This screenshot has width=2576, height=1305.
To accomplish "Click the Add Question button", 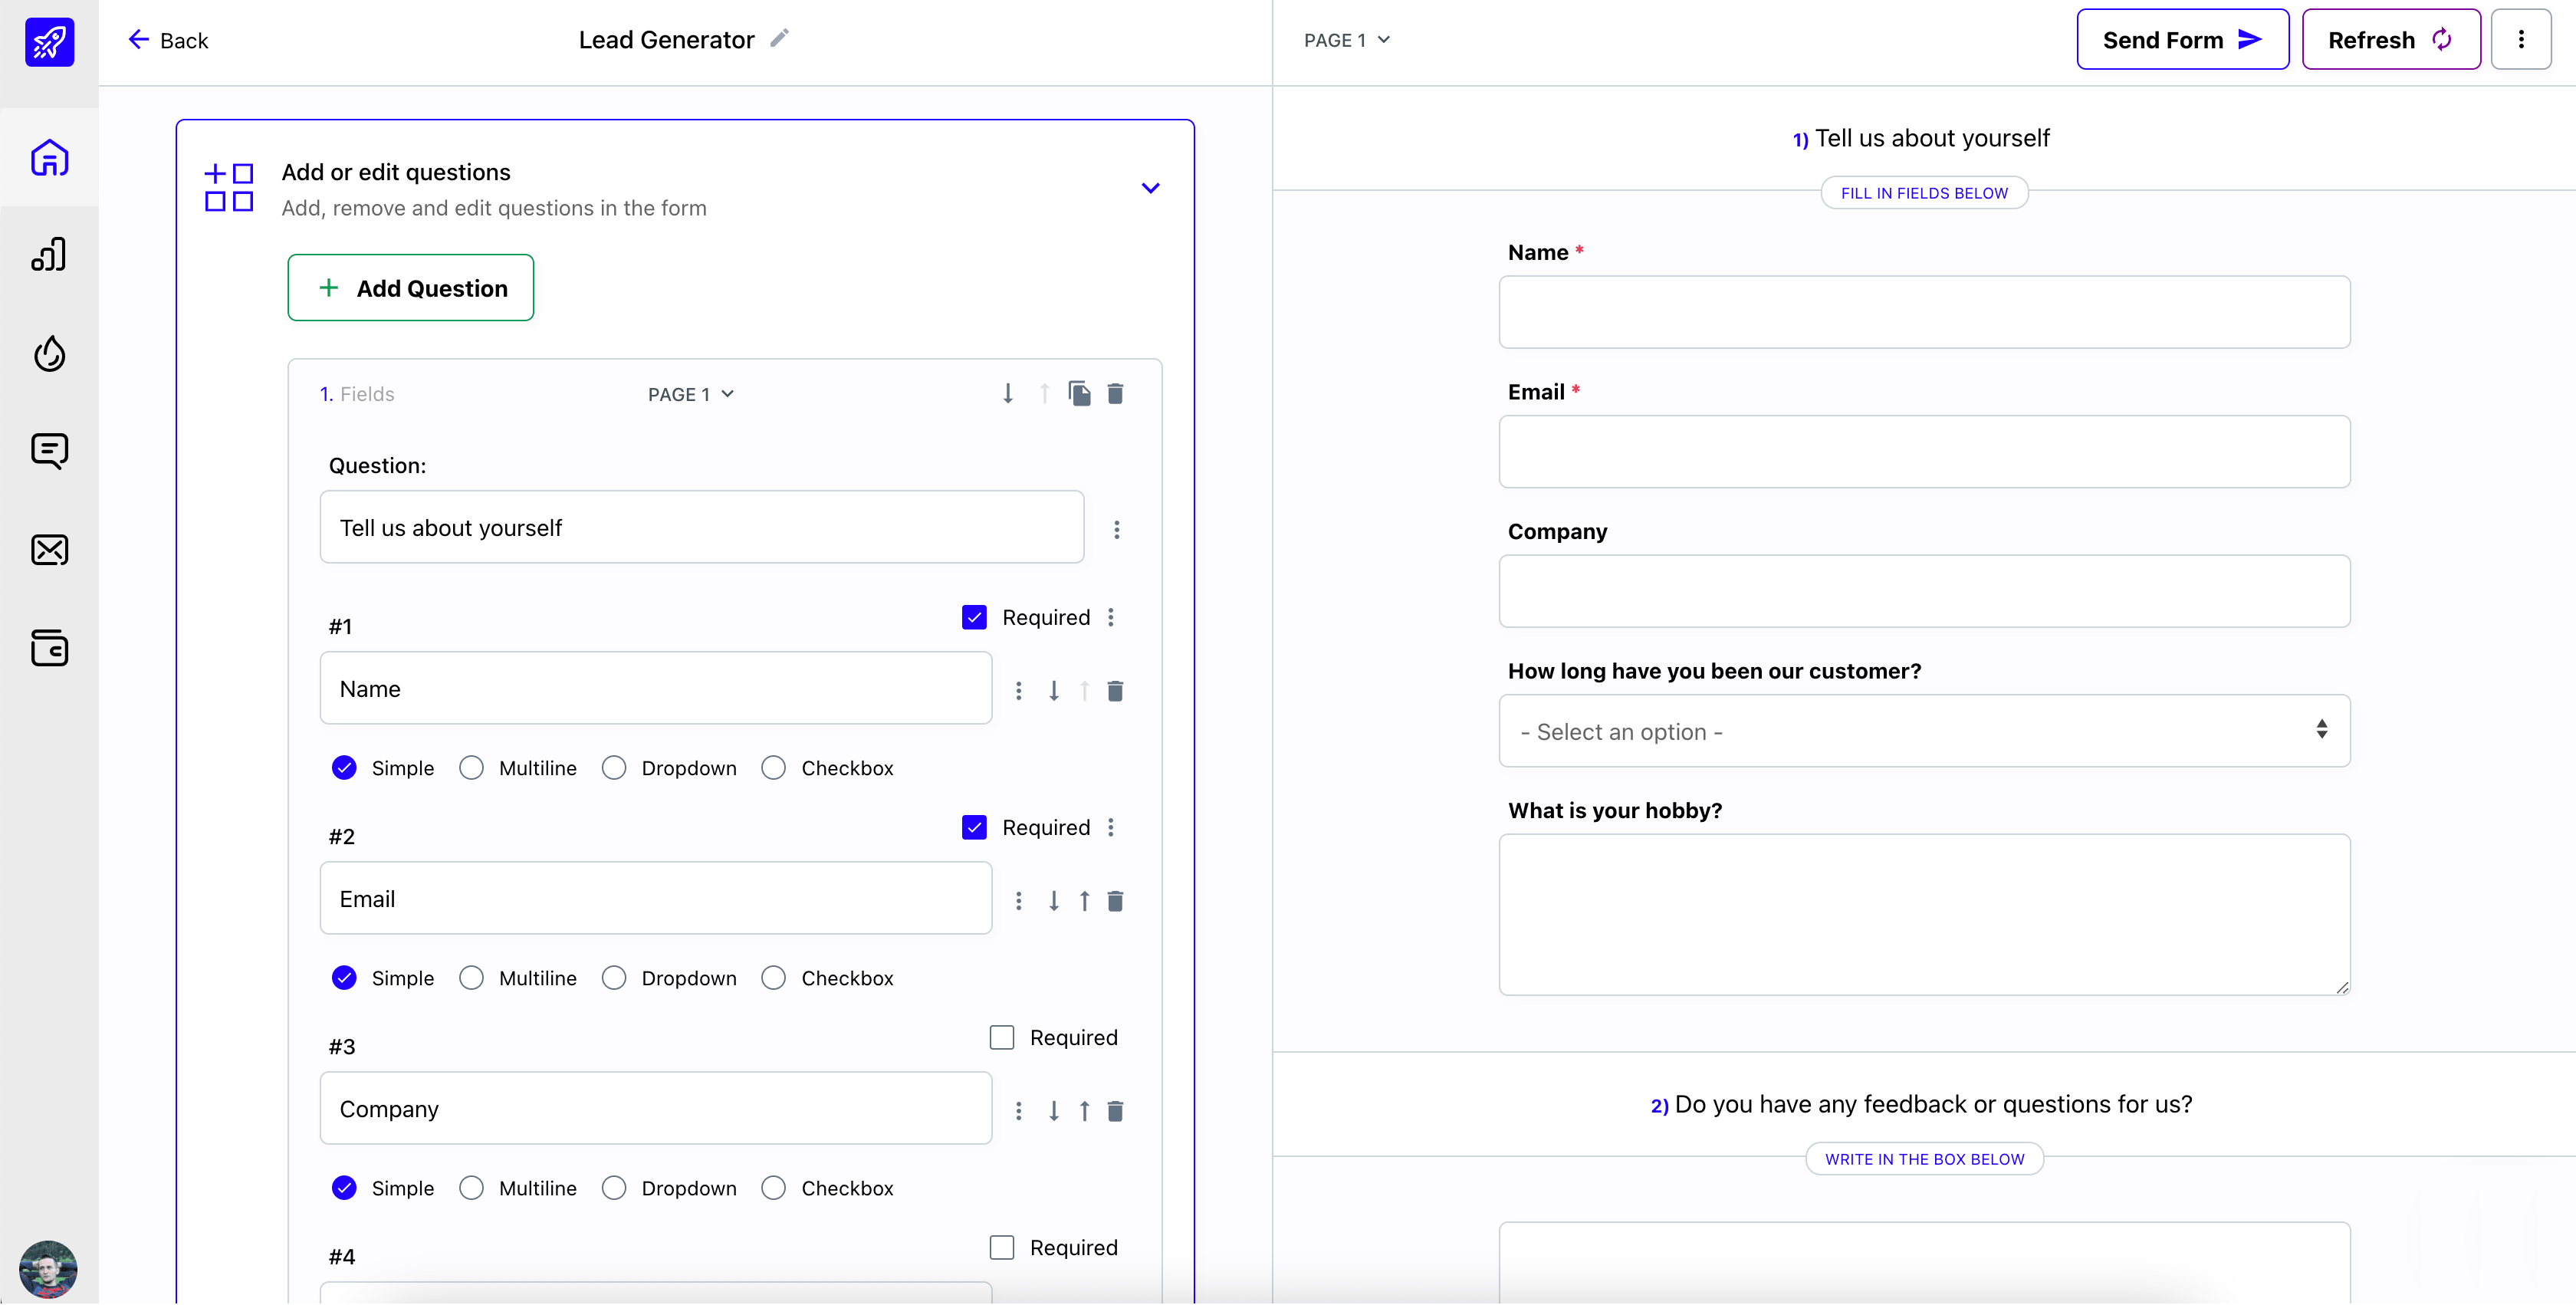I will point(411,288).
